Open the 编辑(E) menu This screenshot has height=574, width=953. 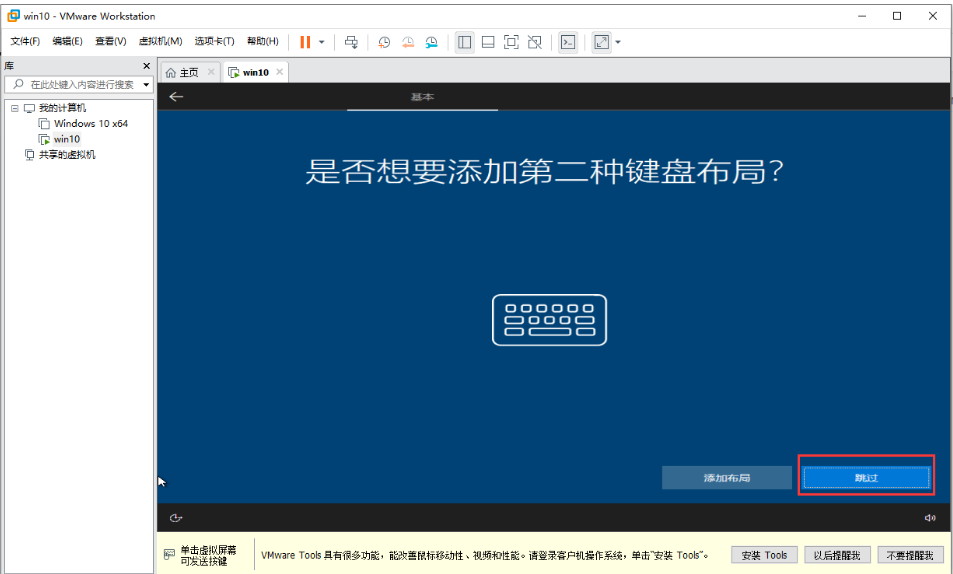point(67,41)
